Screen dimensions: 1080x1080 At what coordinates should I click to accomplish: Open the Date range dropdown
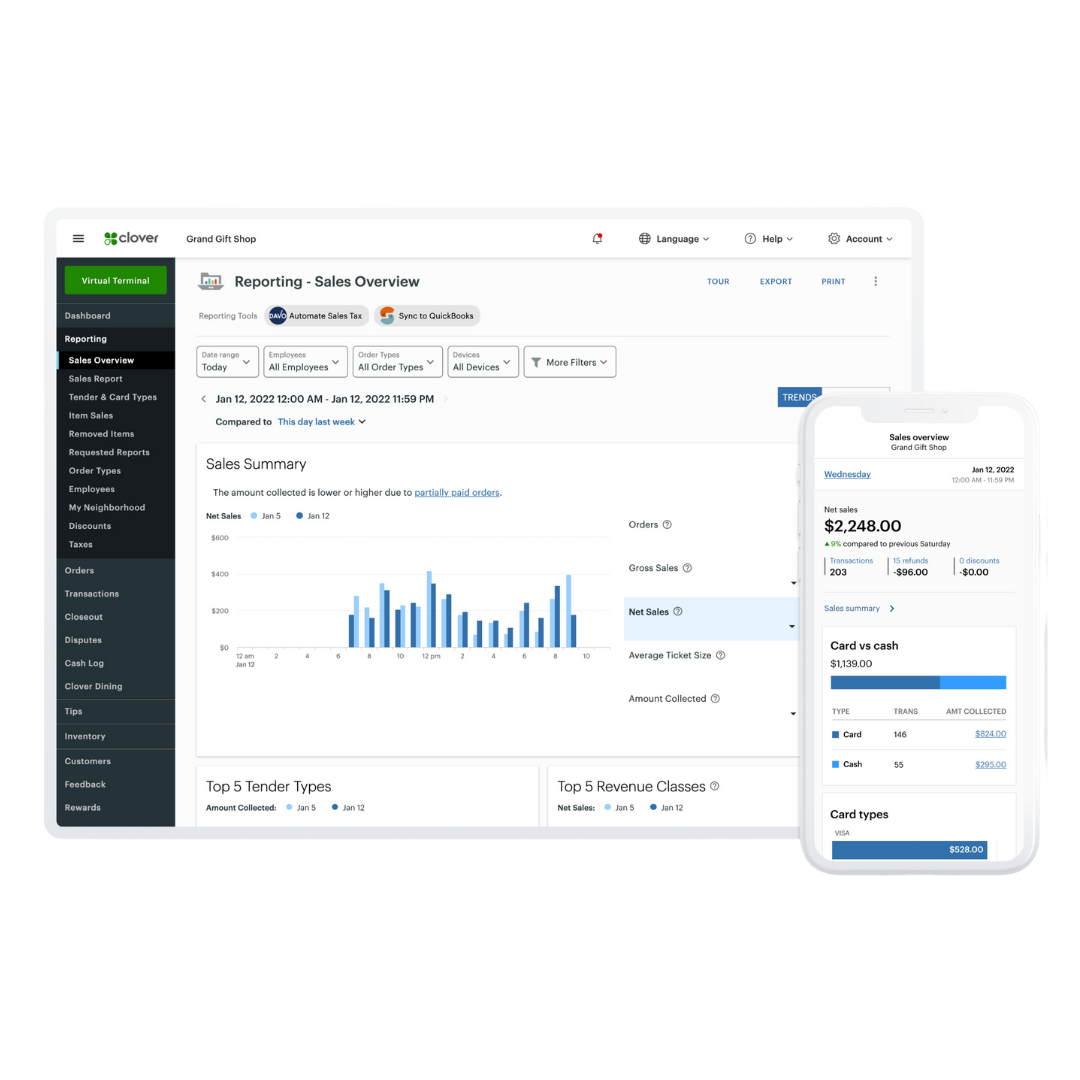click(x=227, y=362)
